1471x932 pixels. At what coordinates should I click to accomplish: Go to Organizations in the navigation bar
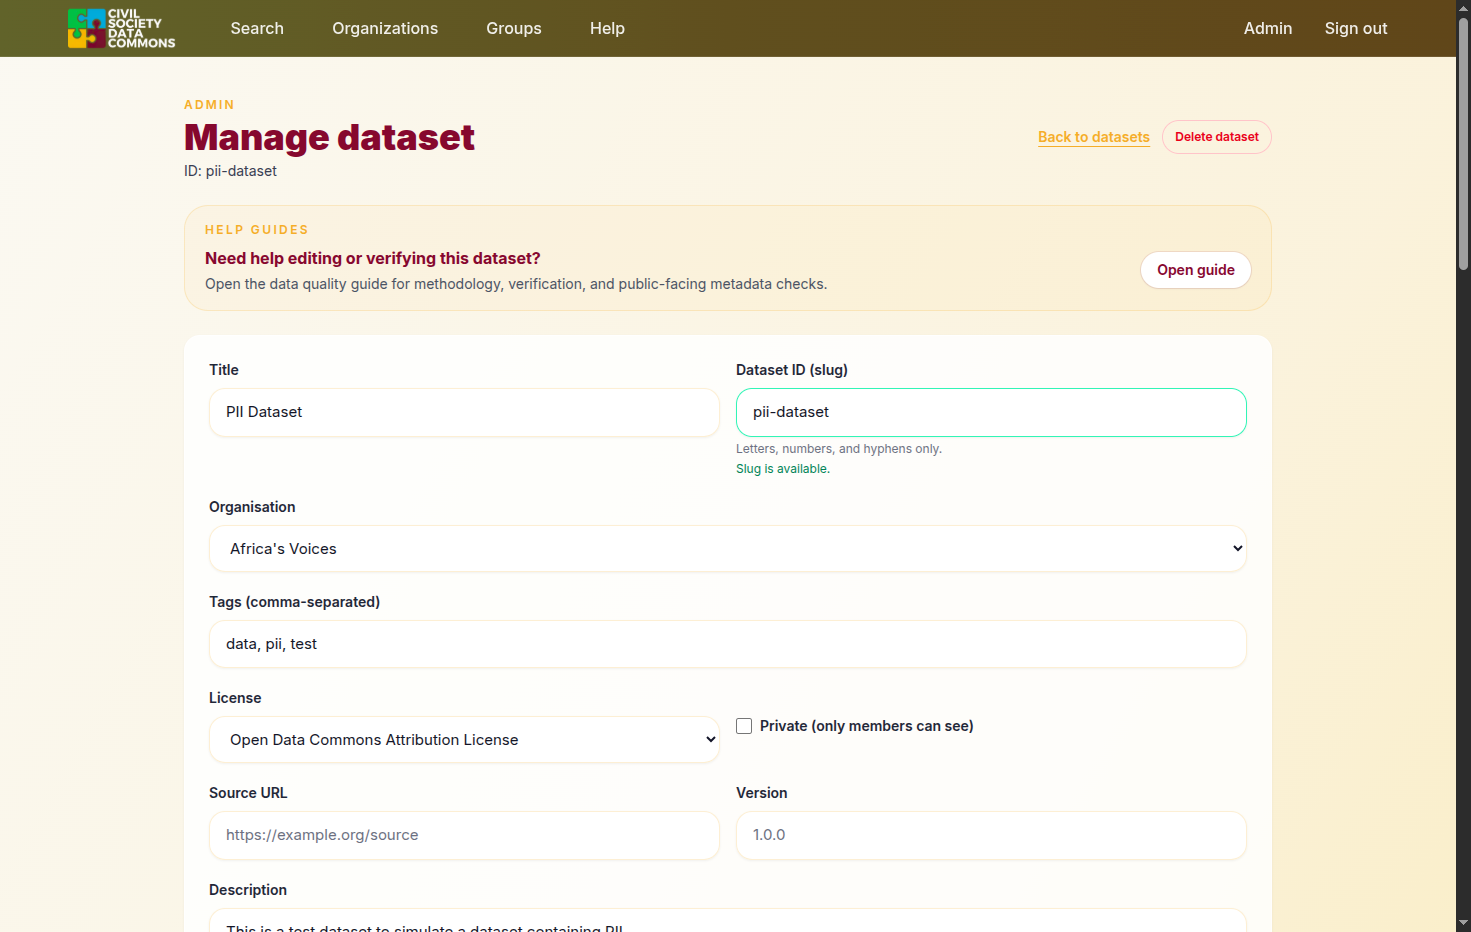pos(385,28)
